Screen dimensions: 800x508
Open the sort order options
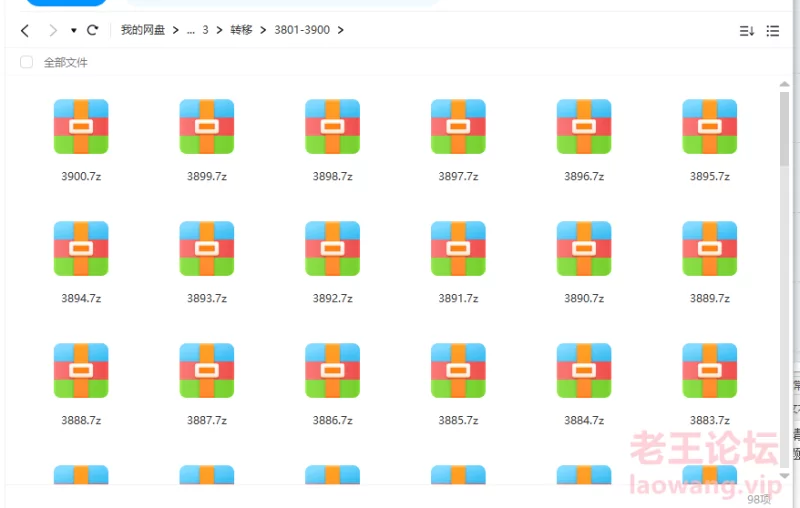[x=746, y=31]
